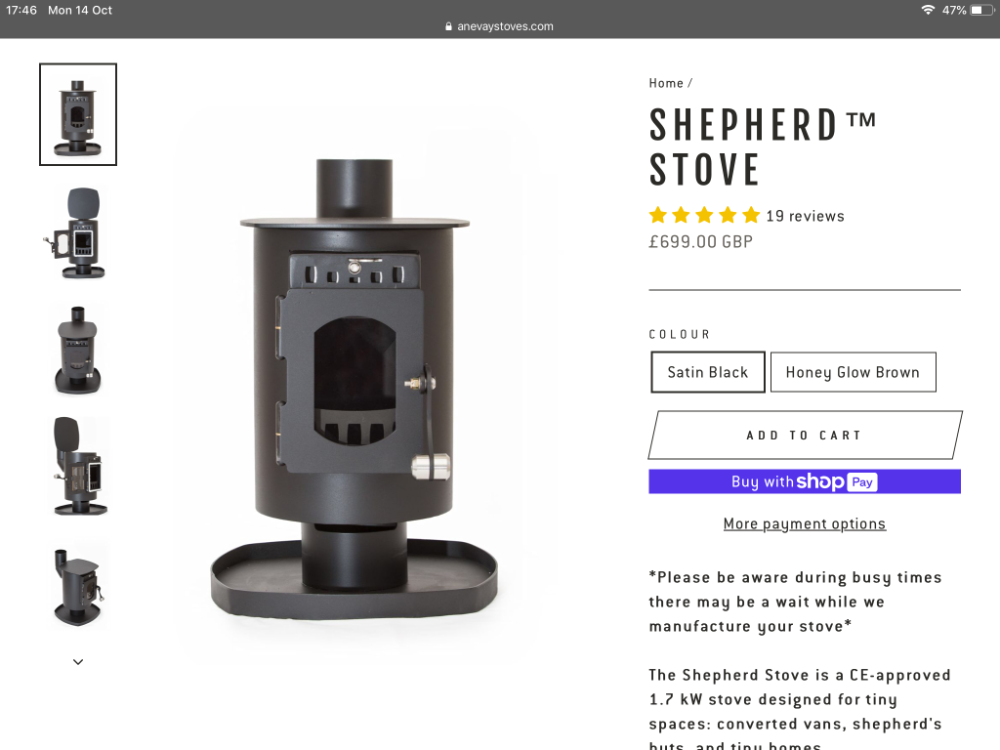Click the first yellow rating star
The height and width of the screenshot is (750, 1000).
click(658, 215)
